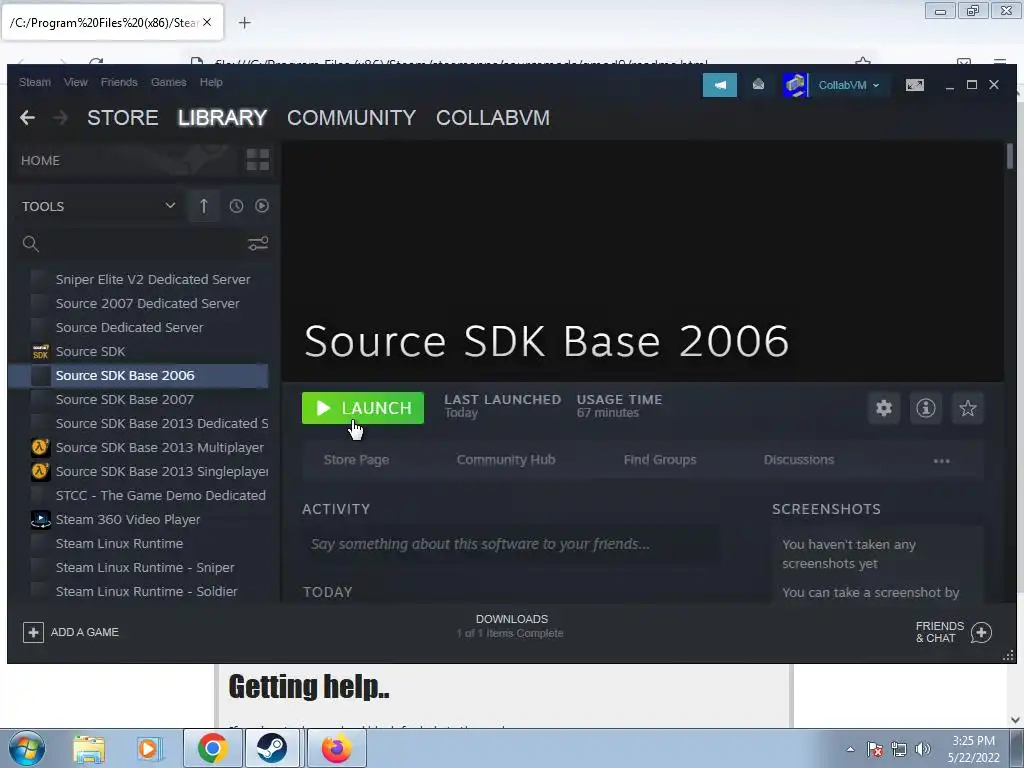Screen dimensions: 1024x768
Task: Click the Source SDK icon in the list
Action: click(40, 351)
